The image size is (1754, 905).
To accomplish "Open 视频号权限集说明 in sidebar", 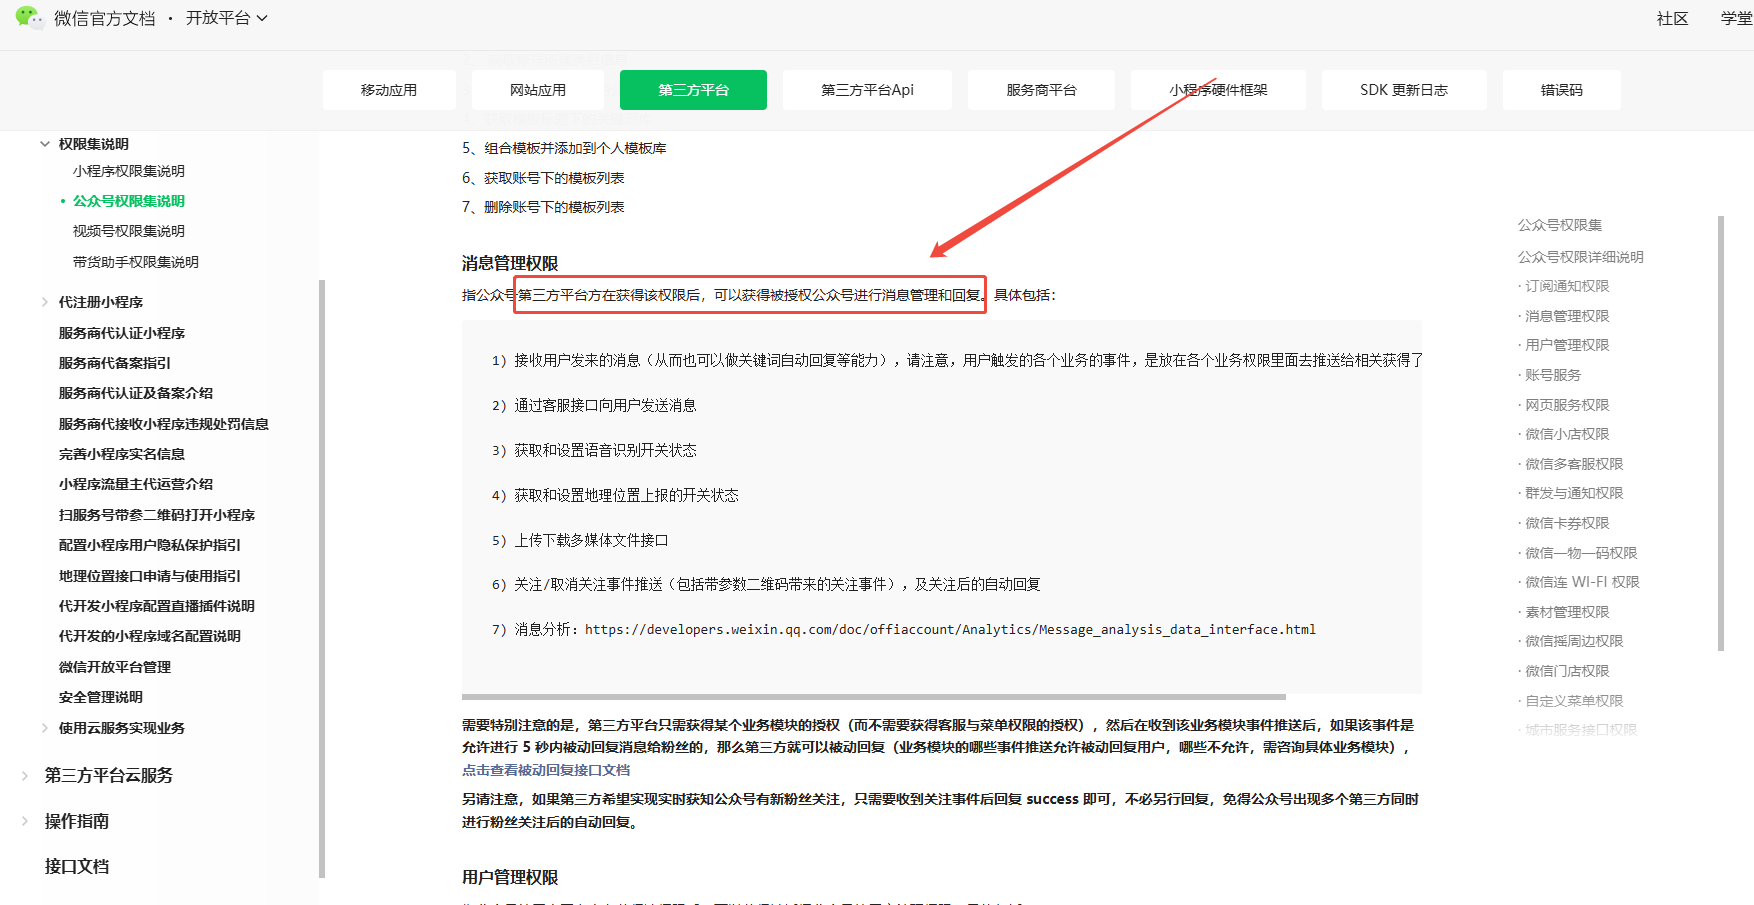I will [x=129, y=231].
